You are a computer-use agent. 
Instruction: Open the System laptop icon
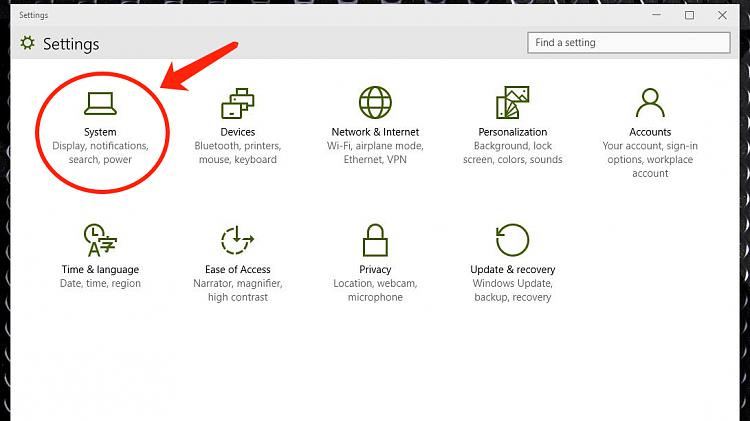click(x=100, y=103)
